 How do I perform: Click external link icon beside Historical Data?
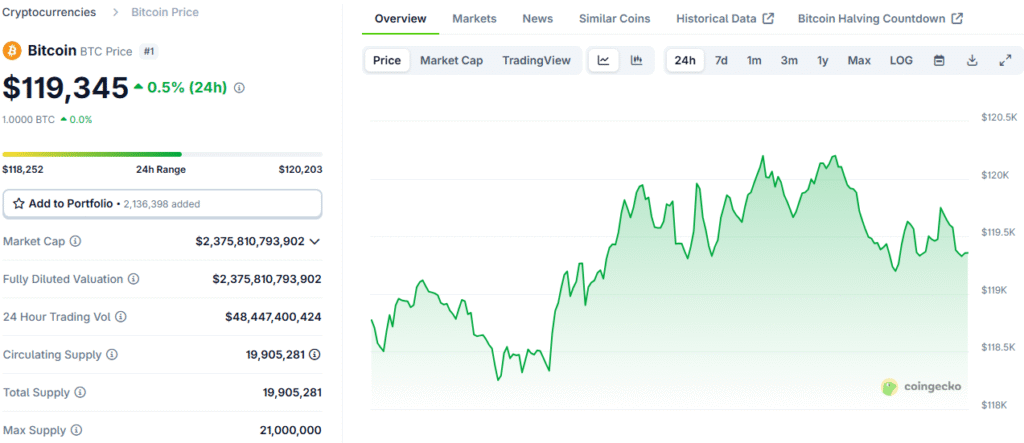coord(768,18)
